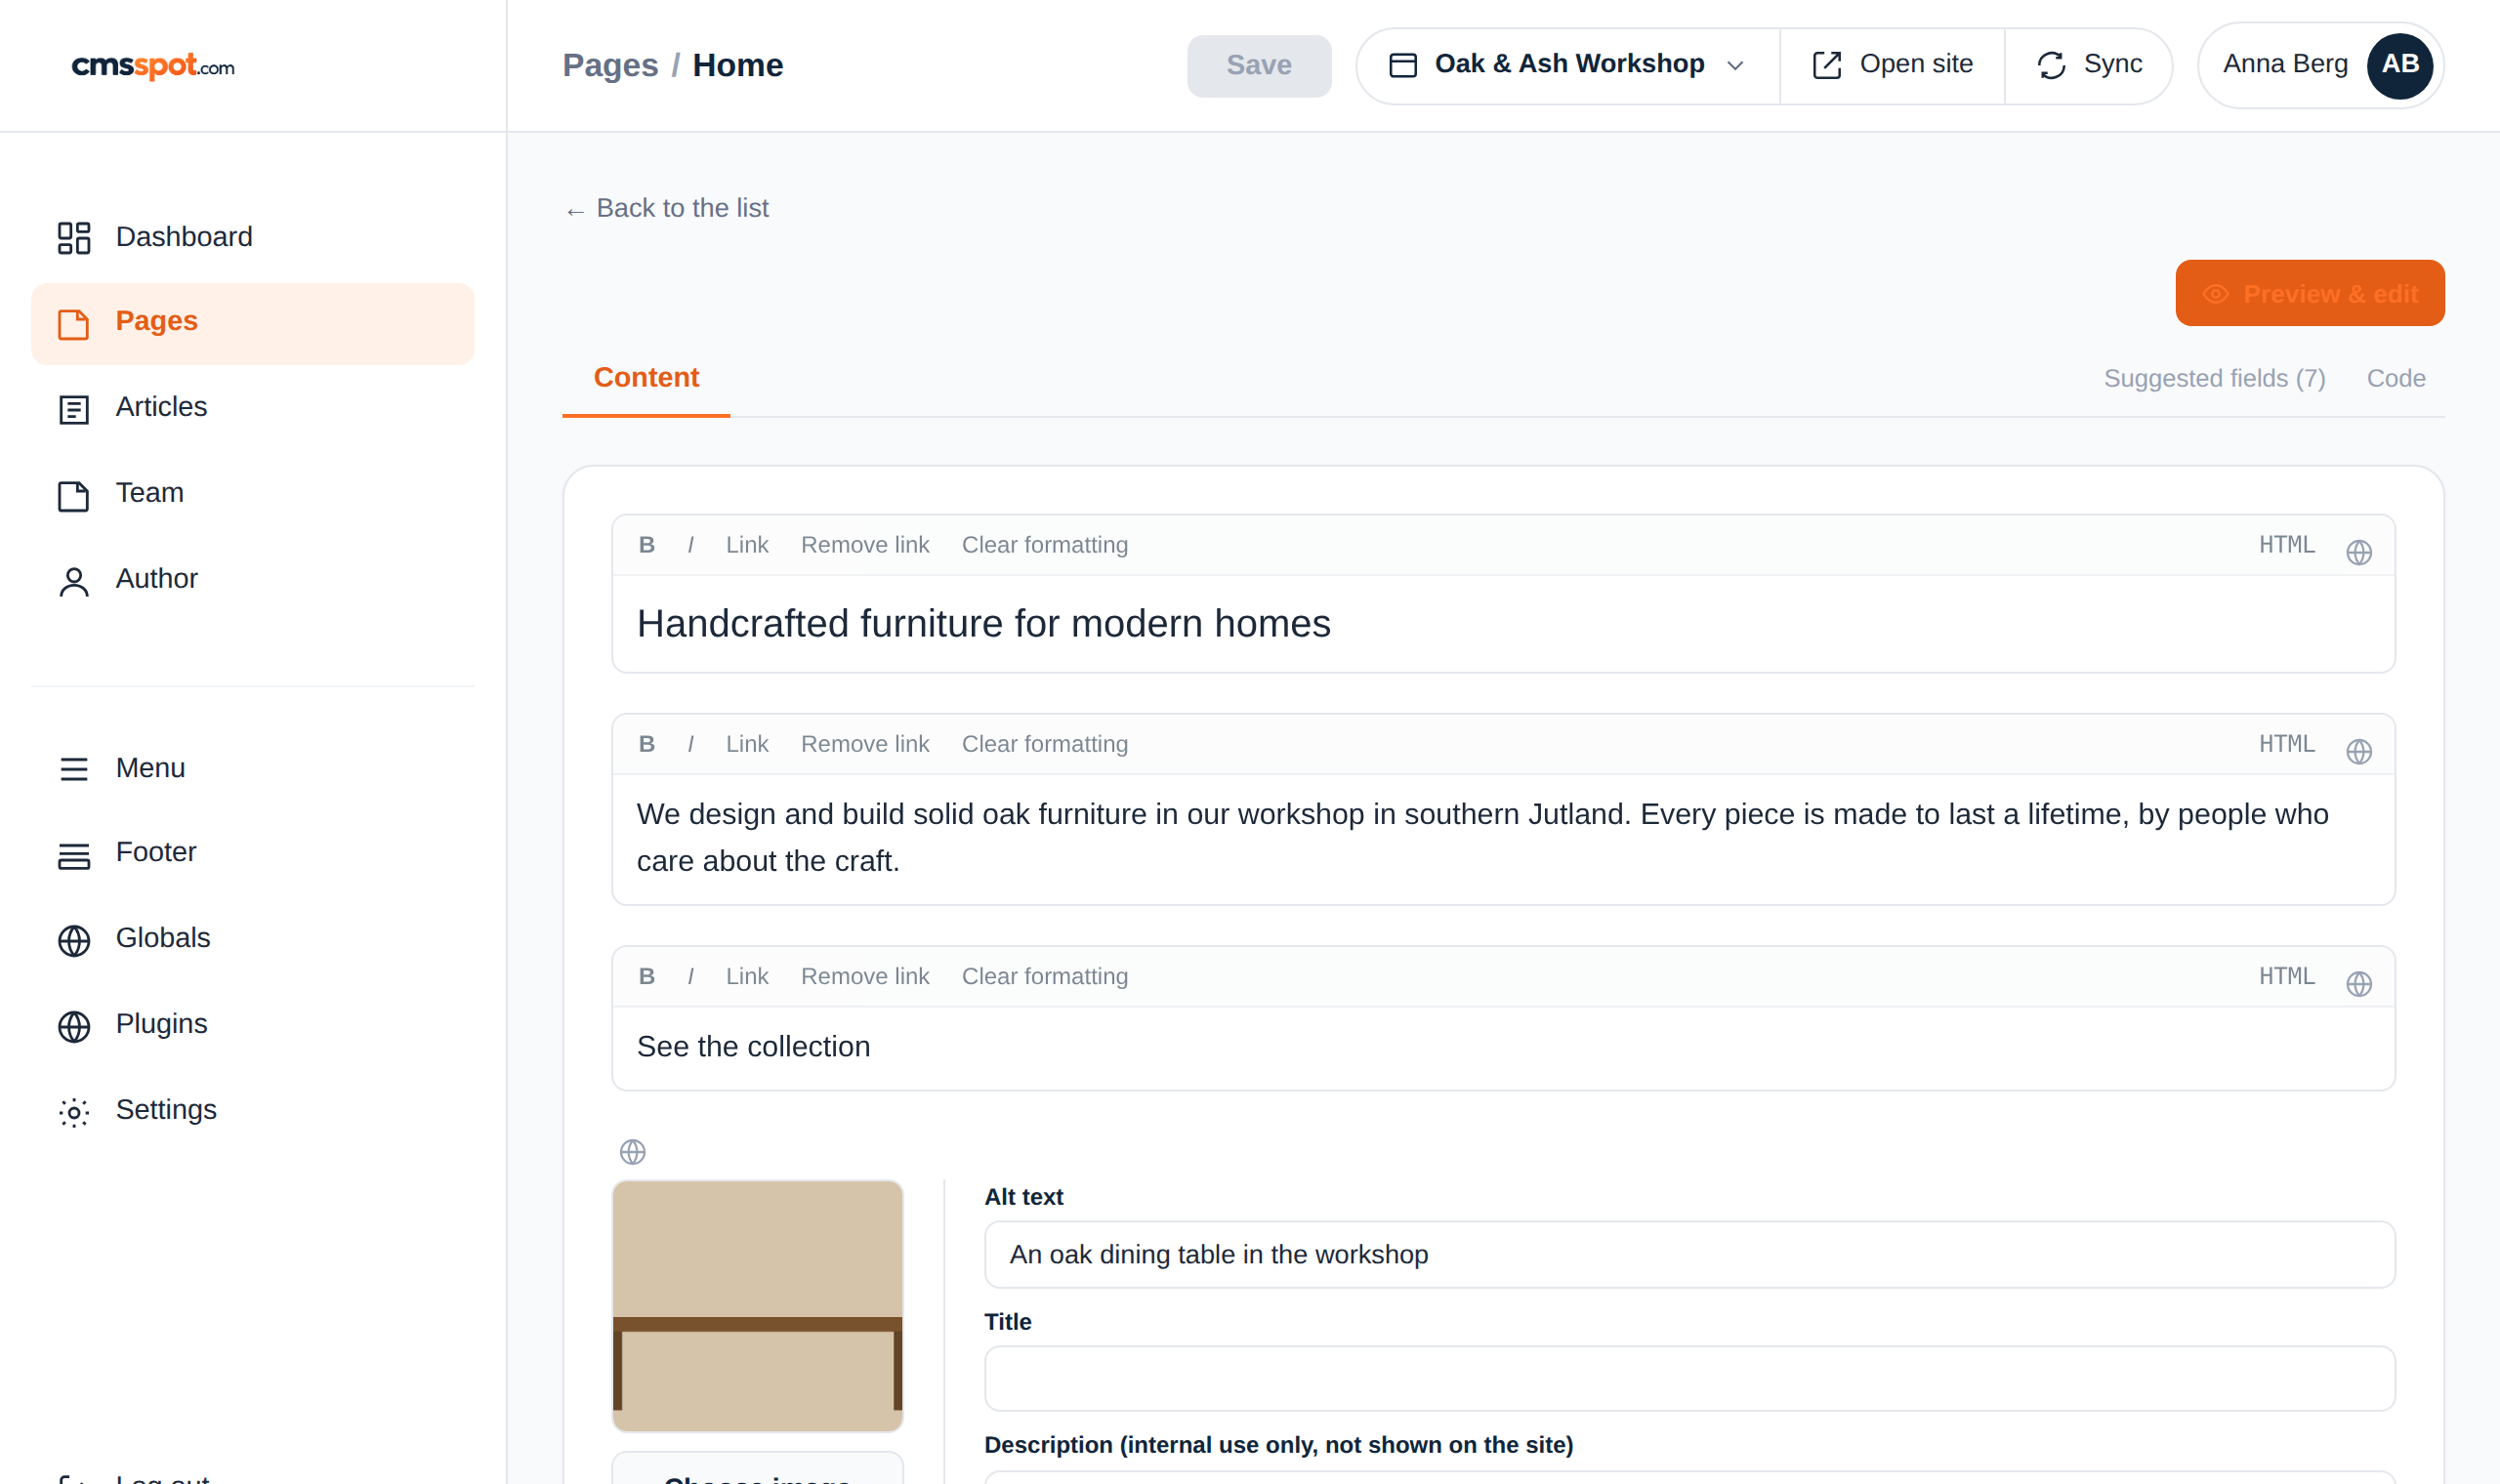Click Clear formatting in the headline editor
Screen dimensions: 2500x1484
pyautogui.click(x=1044, y=545)
